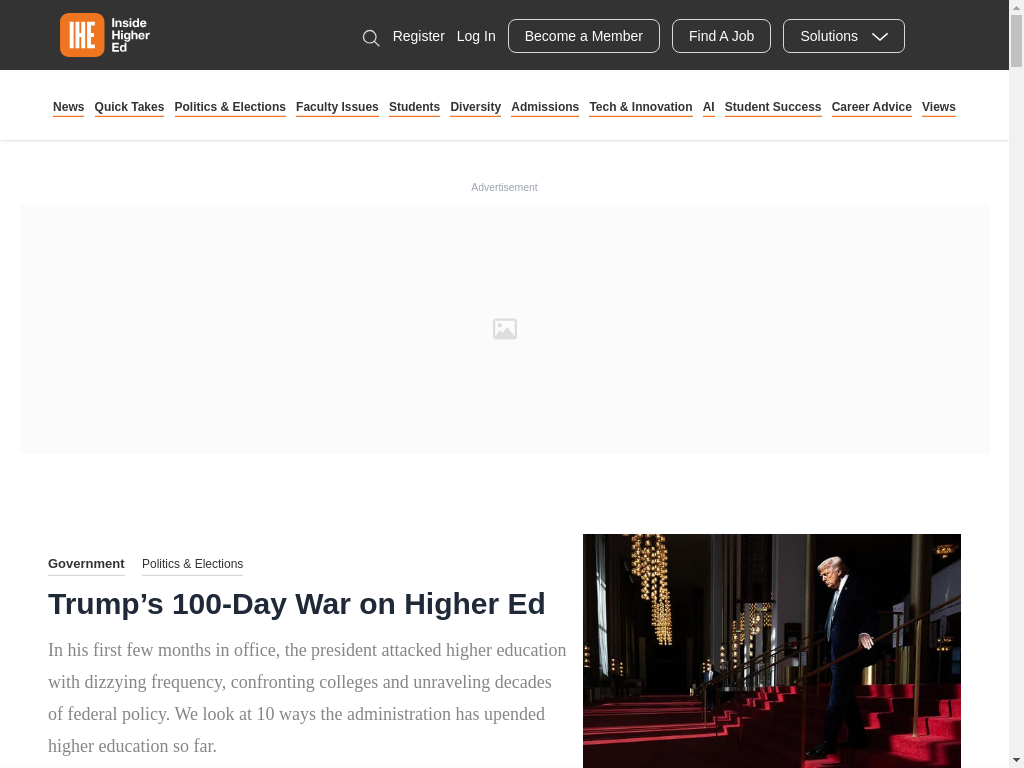
Task: Open the Log In link
Action: 476,37
